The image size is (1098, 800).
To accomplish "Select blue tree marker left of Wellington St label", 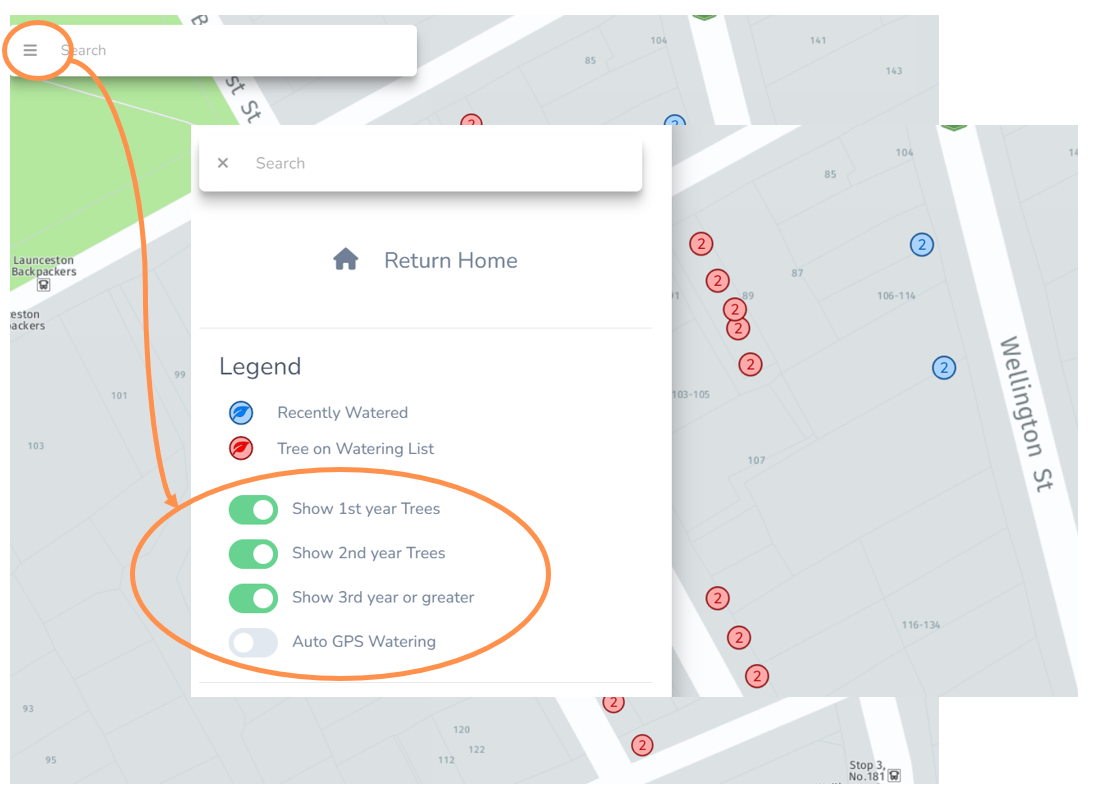I will (x=943, y=368).
